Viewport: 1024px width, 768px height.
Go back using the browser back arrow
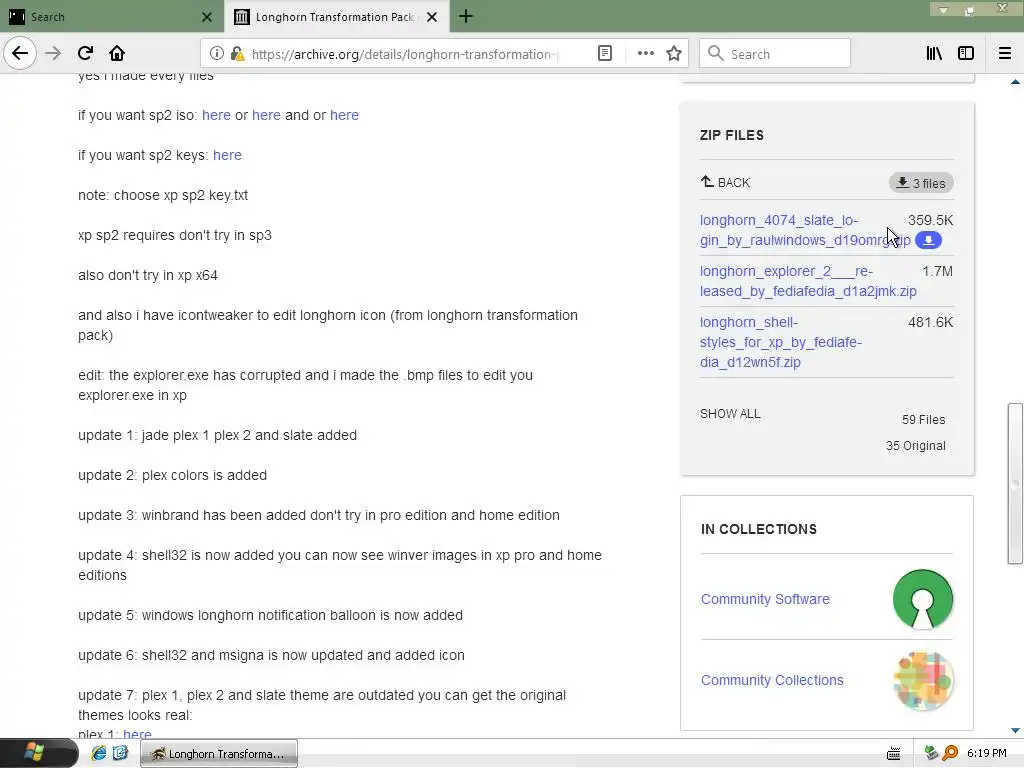coord(20,53)
